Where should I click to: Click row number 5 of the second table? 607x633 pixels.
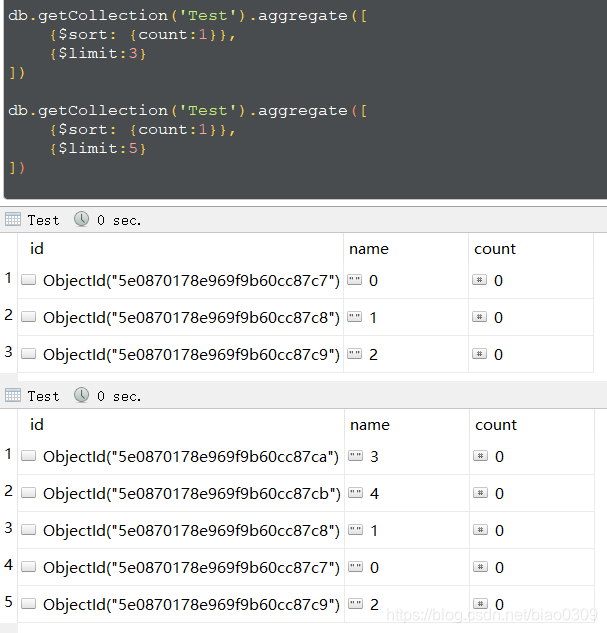[8, 602]
